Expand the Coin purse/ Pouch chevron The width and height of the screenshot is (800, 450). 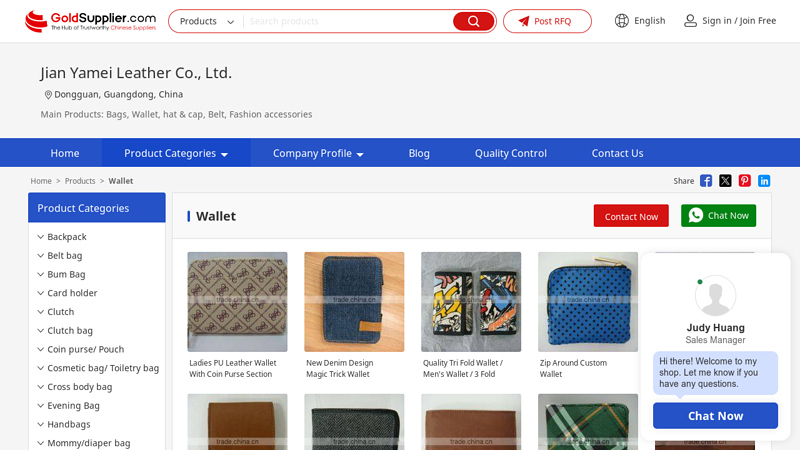(x=41, y=349)
